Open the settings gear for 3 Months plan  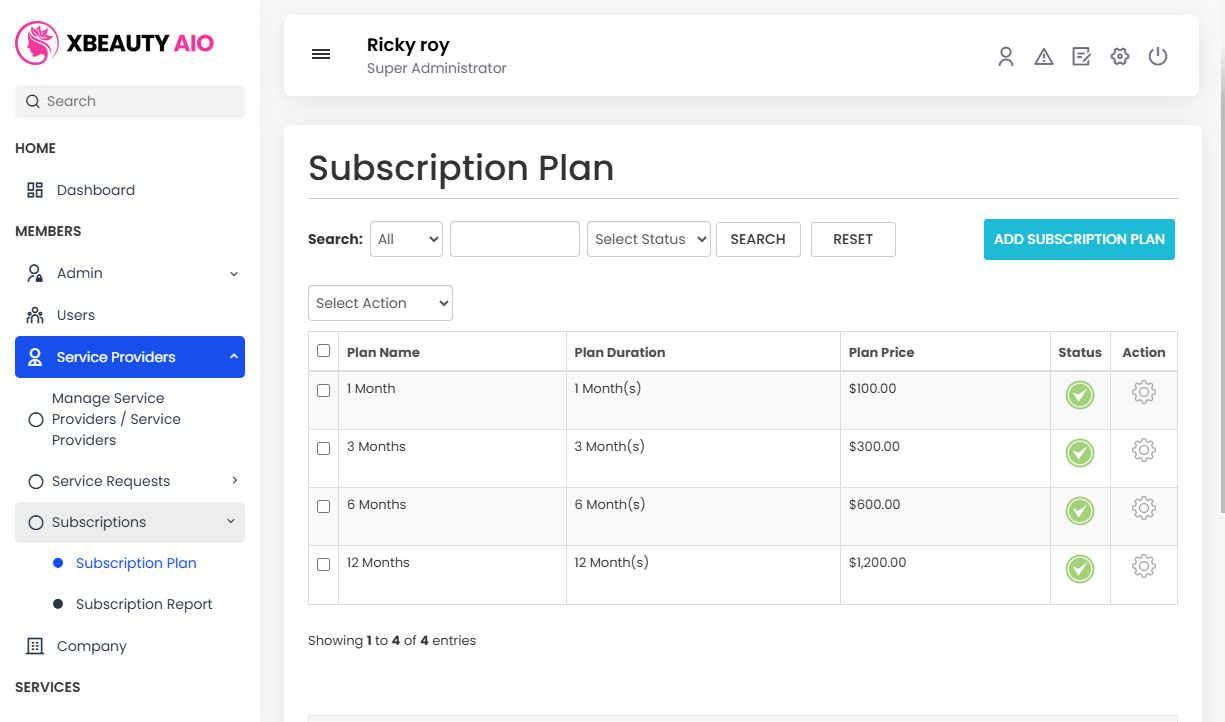(1143, 450)
